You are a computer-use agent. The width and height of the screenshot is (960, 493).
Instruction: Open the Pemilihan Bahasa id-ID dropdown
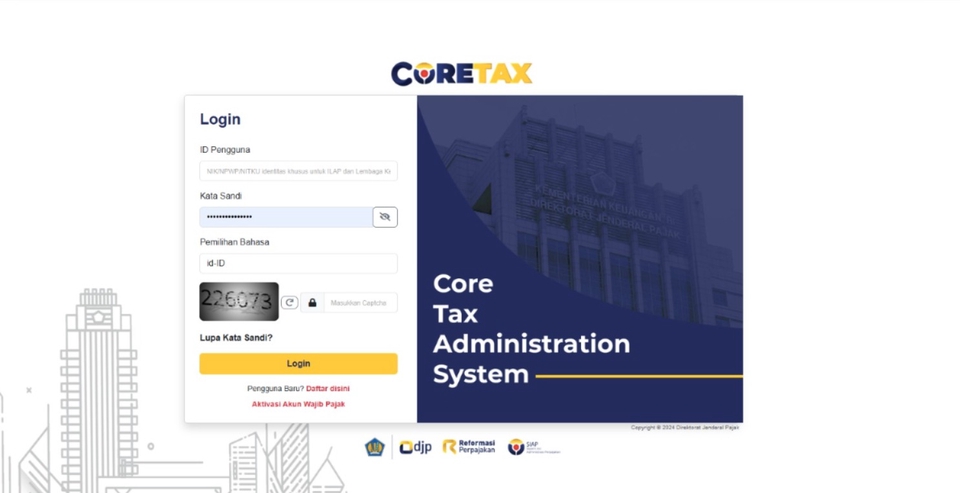(299, 263)
